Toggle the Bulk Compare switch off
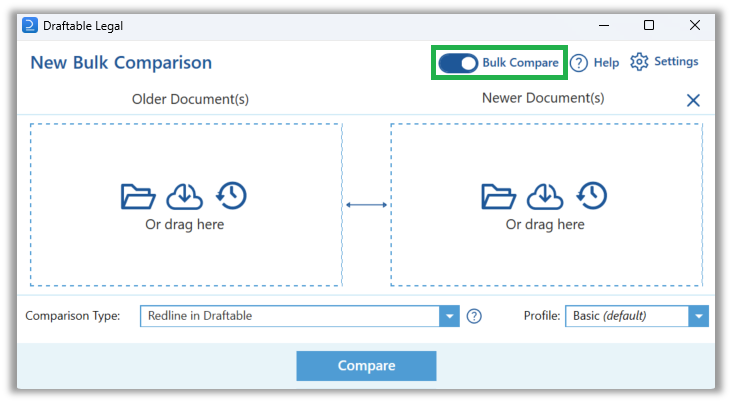Viewport: 732px width, 403px height. point(458,63)
